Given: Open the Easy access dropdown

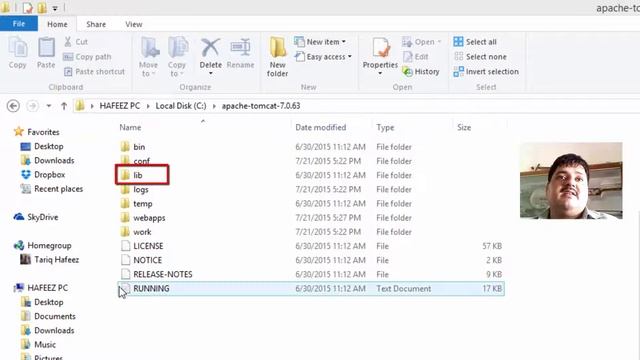Looking at the screenshot, I should click(323, 57).
